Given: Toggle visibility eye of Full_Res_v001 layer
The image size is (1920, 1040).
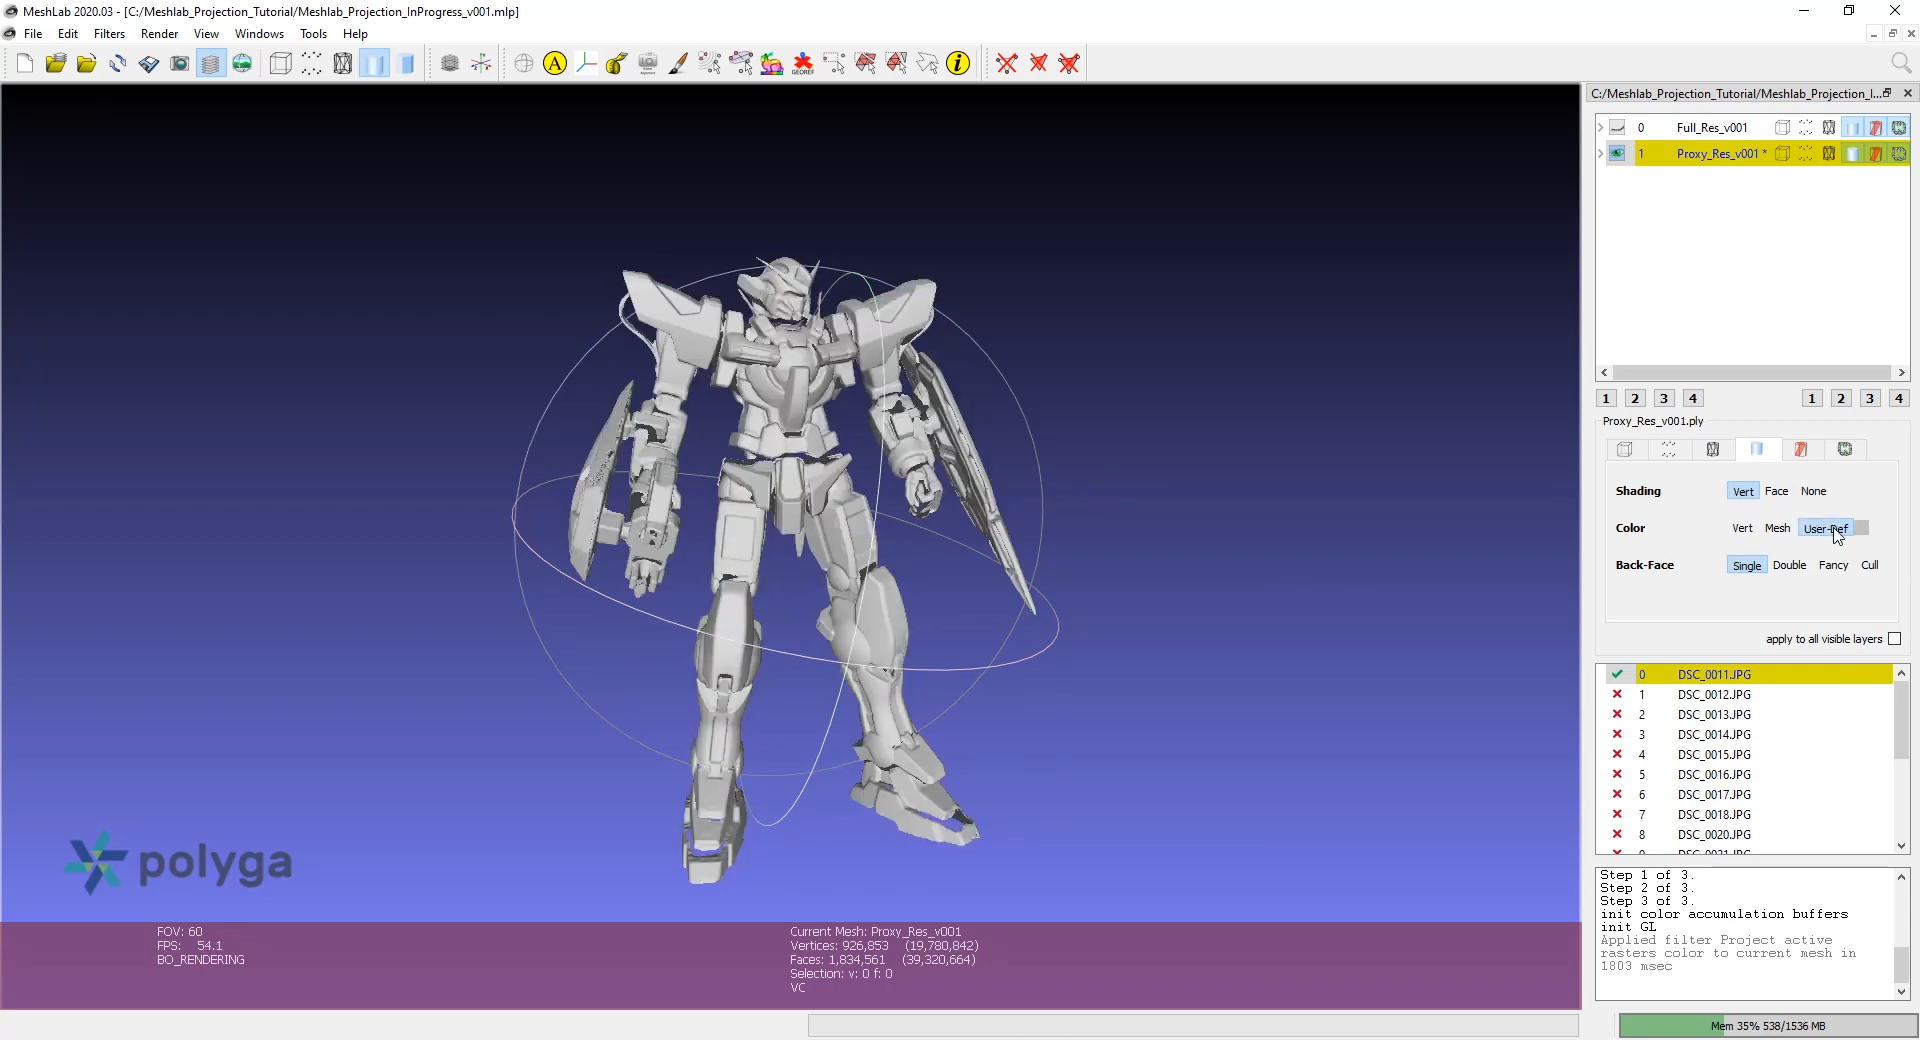Looking at the screenshot, I should (1617, 128).
